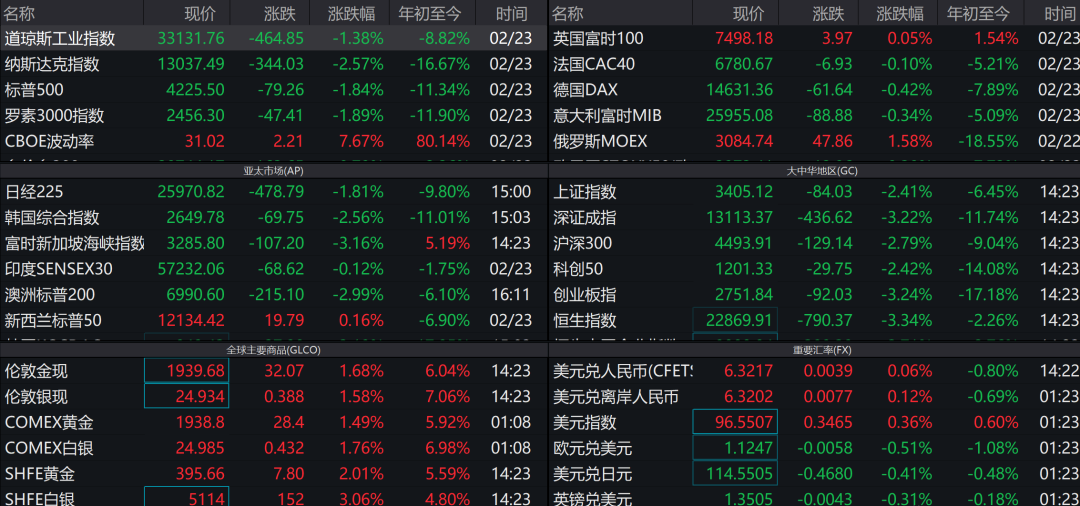Click the boxed 恒生指数 price 22869.91
Image resolution: width=1080 pixels, height=506 pixels.
(735, 321)
